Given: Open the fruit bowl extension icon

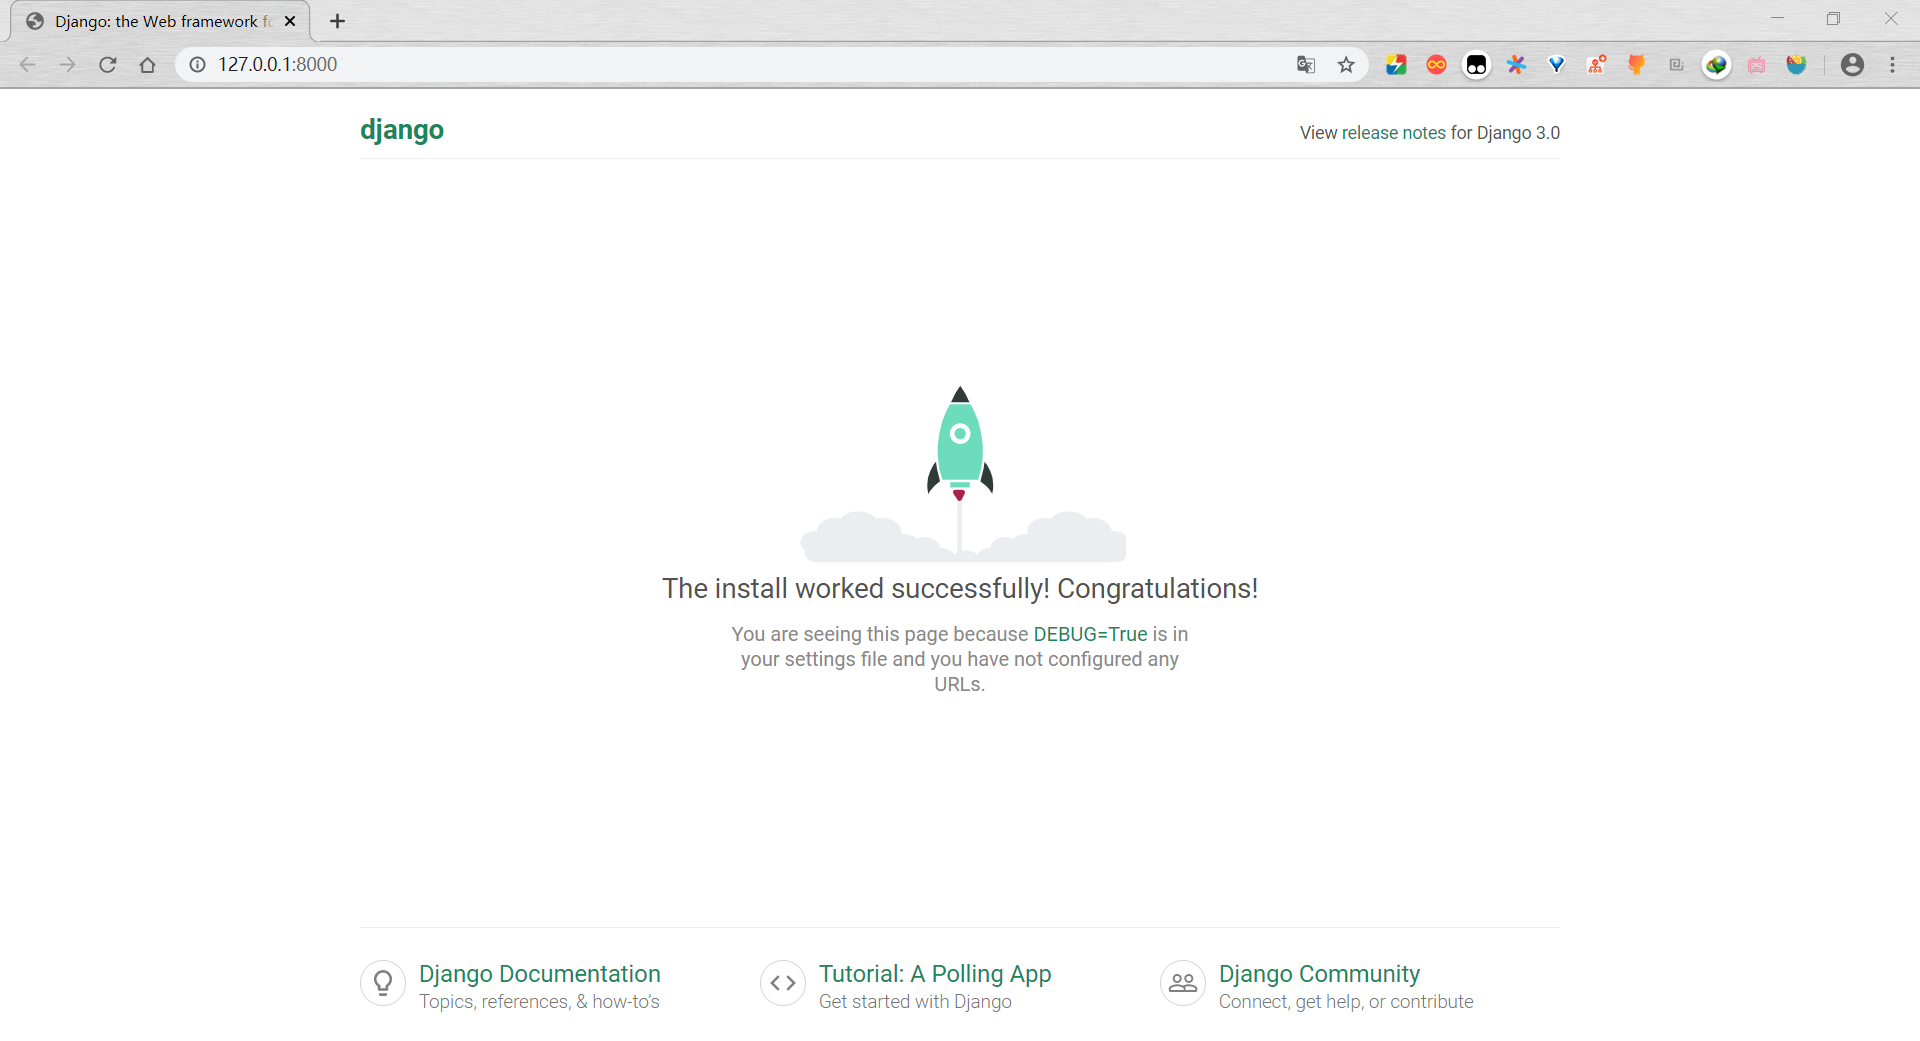Looking at the screenshot, I should pos(1797,65).
